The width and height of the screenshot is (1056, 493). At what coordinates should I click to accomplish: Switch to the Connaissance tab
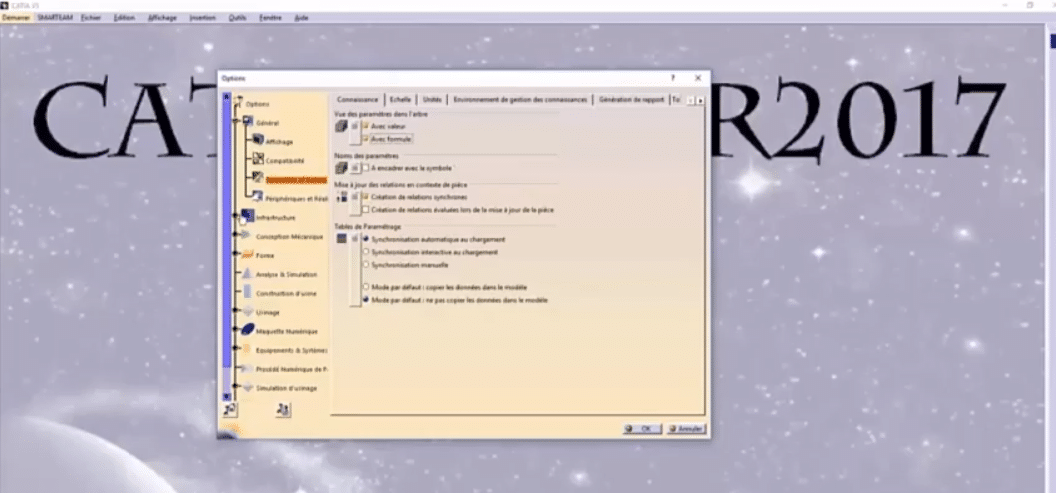tap(358, 100)
